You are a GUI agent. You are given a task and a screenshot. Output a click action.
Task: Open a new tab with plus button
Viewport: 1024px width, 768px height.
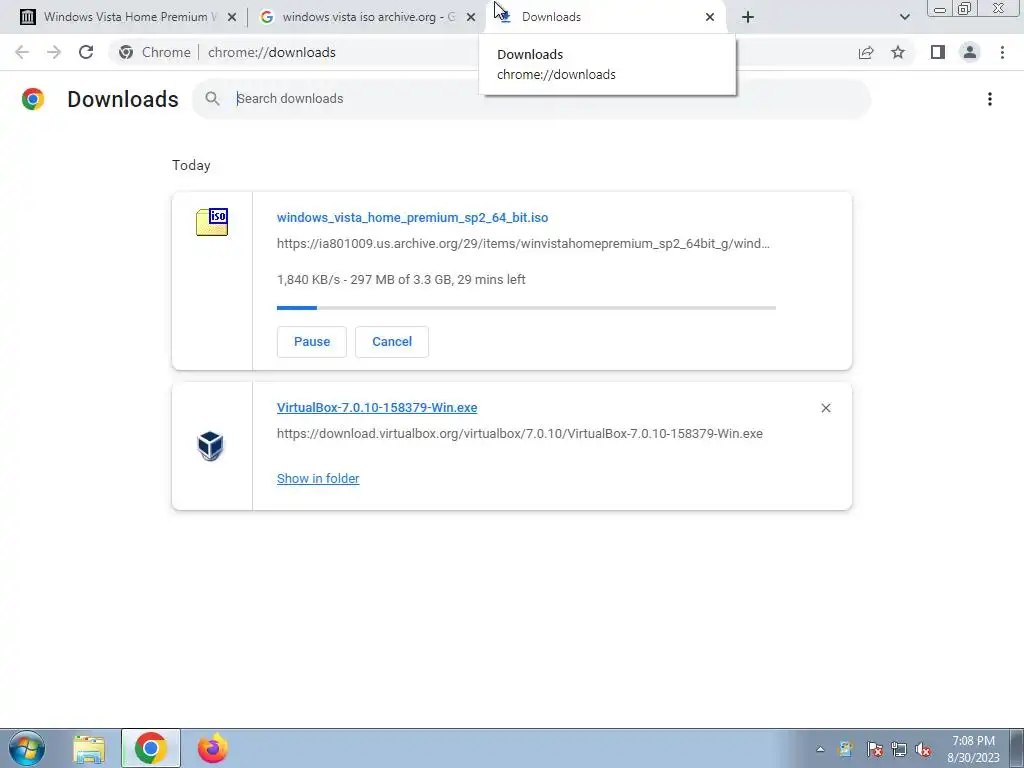[x=748, y=17]
